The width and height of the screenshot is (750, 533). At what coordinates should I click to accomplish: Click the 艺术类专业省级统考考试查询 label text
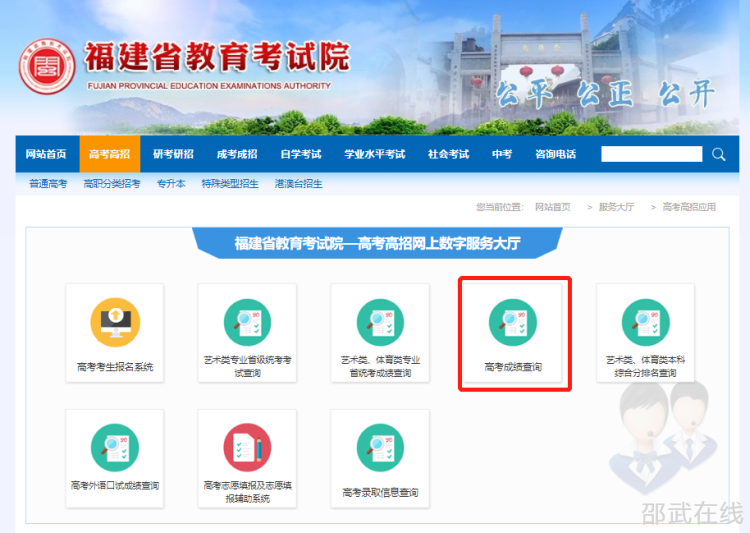click(x=247, y=366)
